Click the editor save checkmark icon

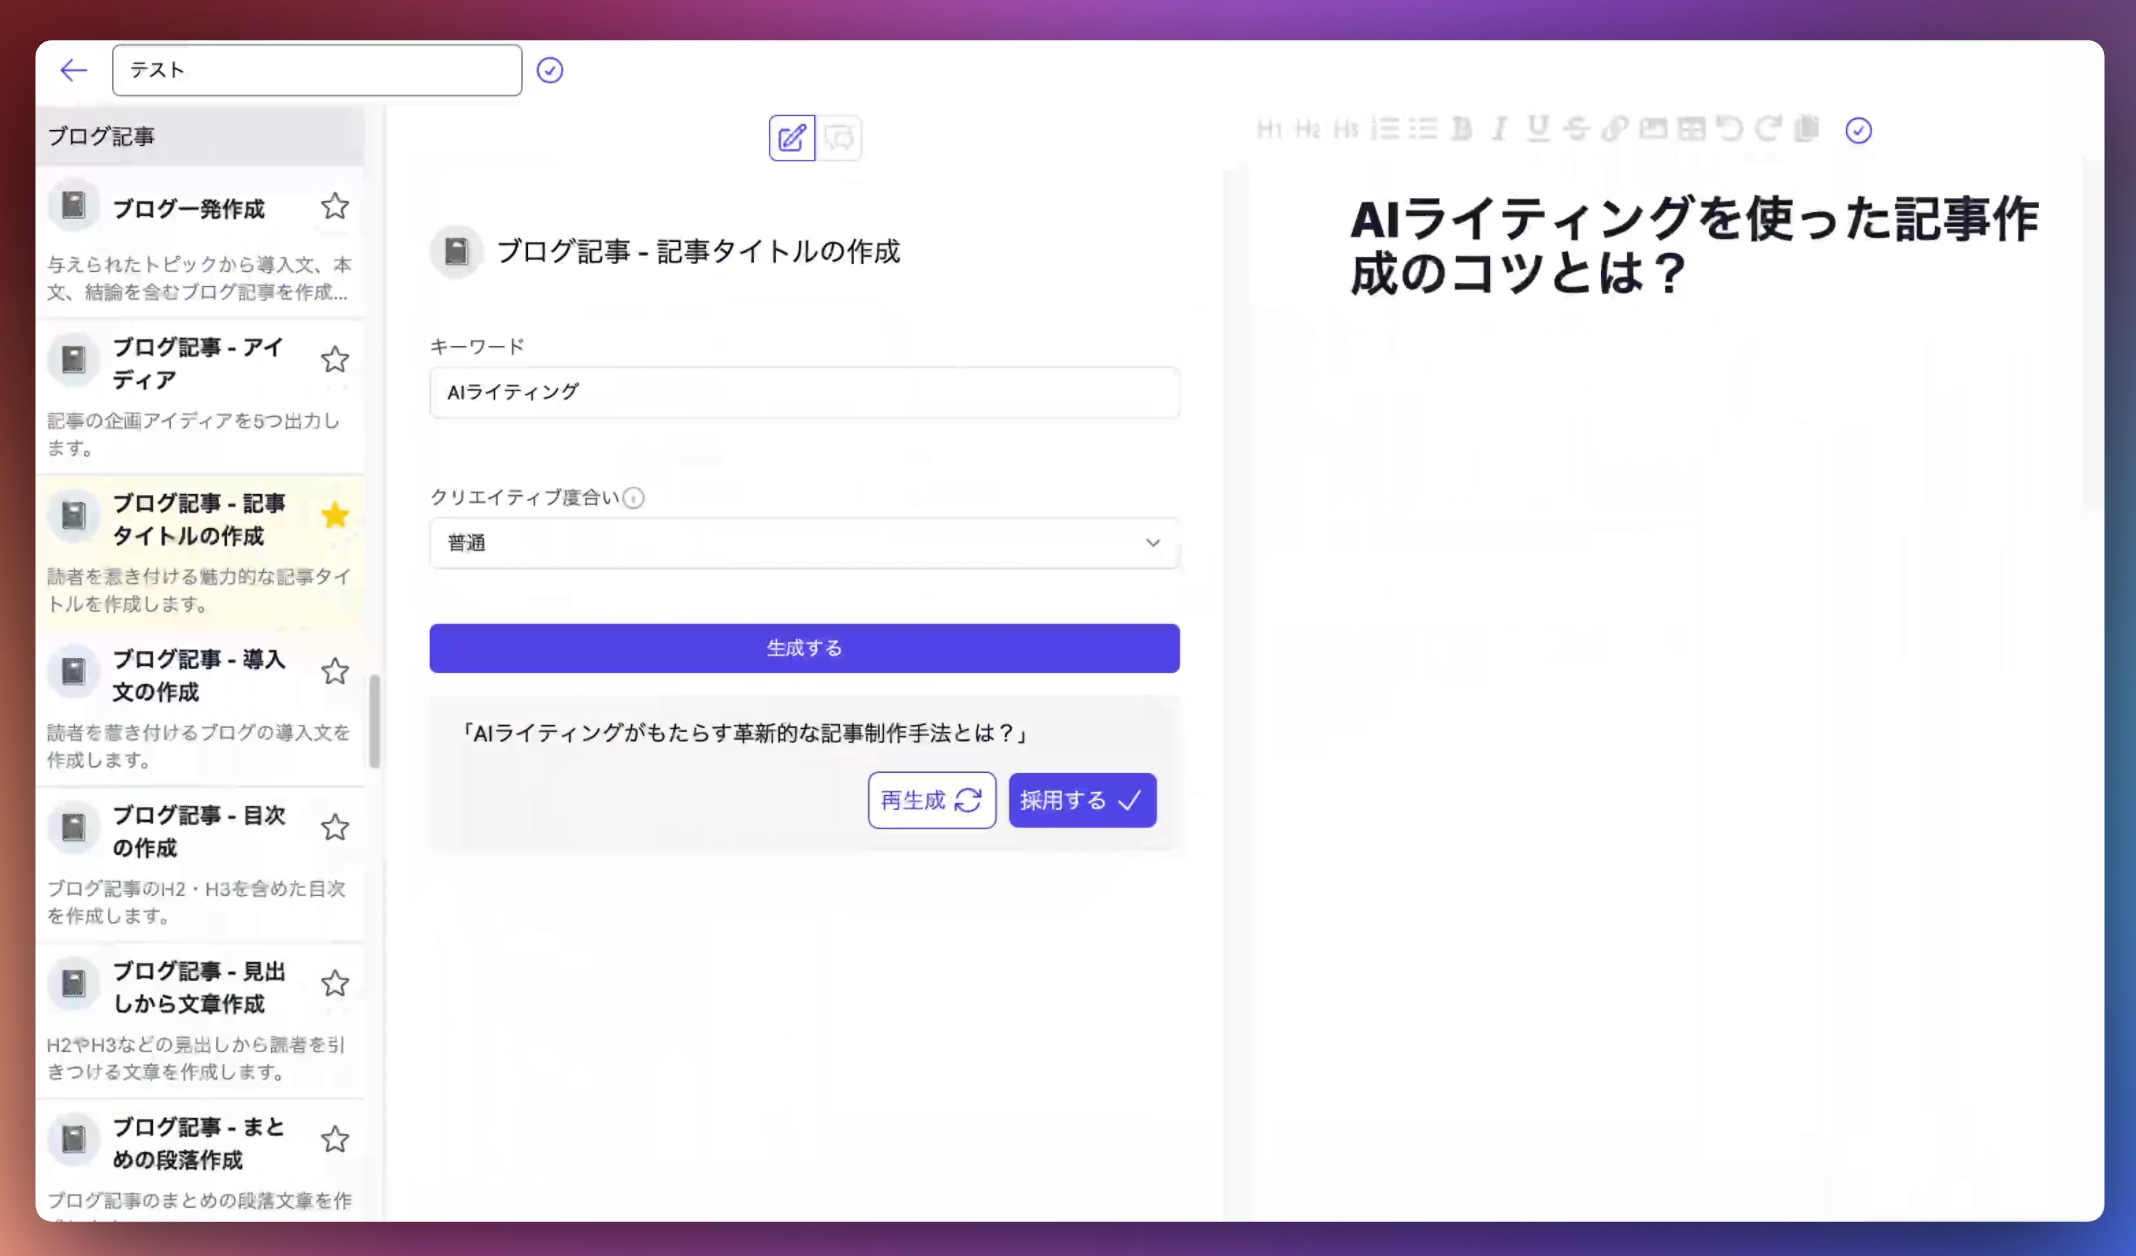(x=1858, y=131)
